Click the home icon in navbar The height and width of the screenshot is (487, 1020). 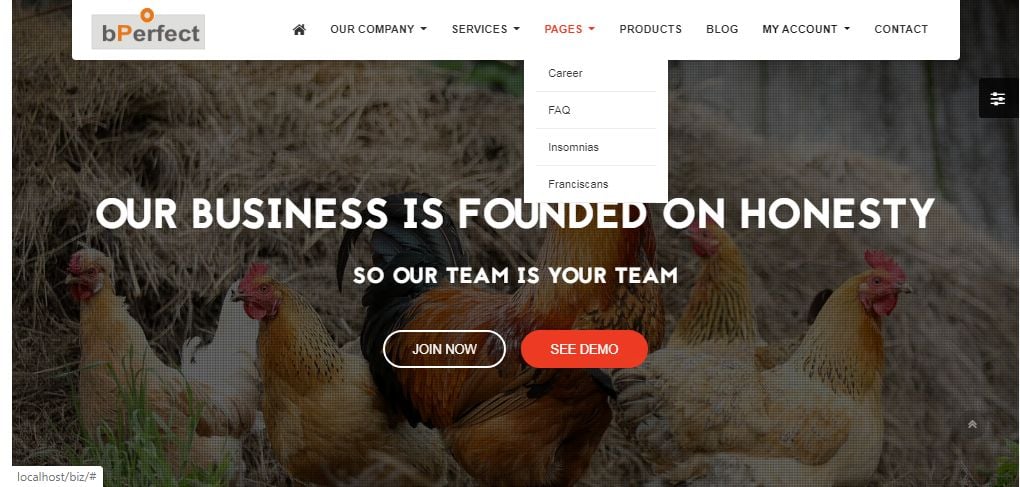click(299, 29)
